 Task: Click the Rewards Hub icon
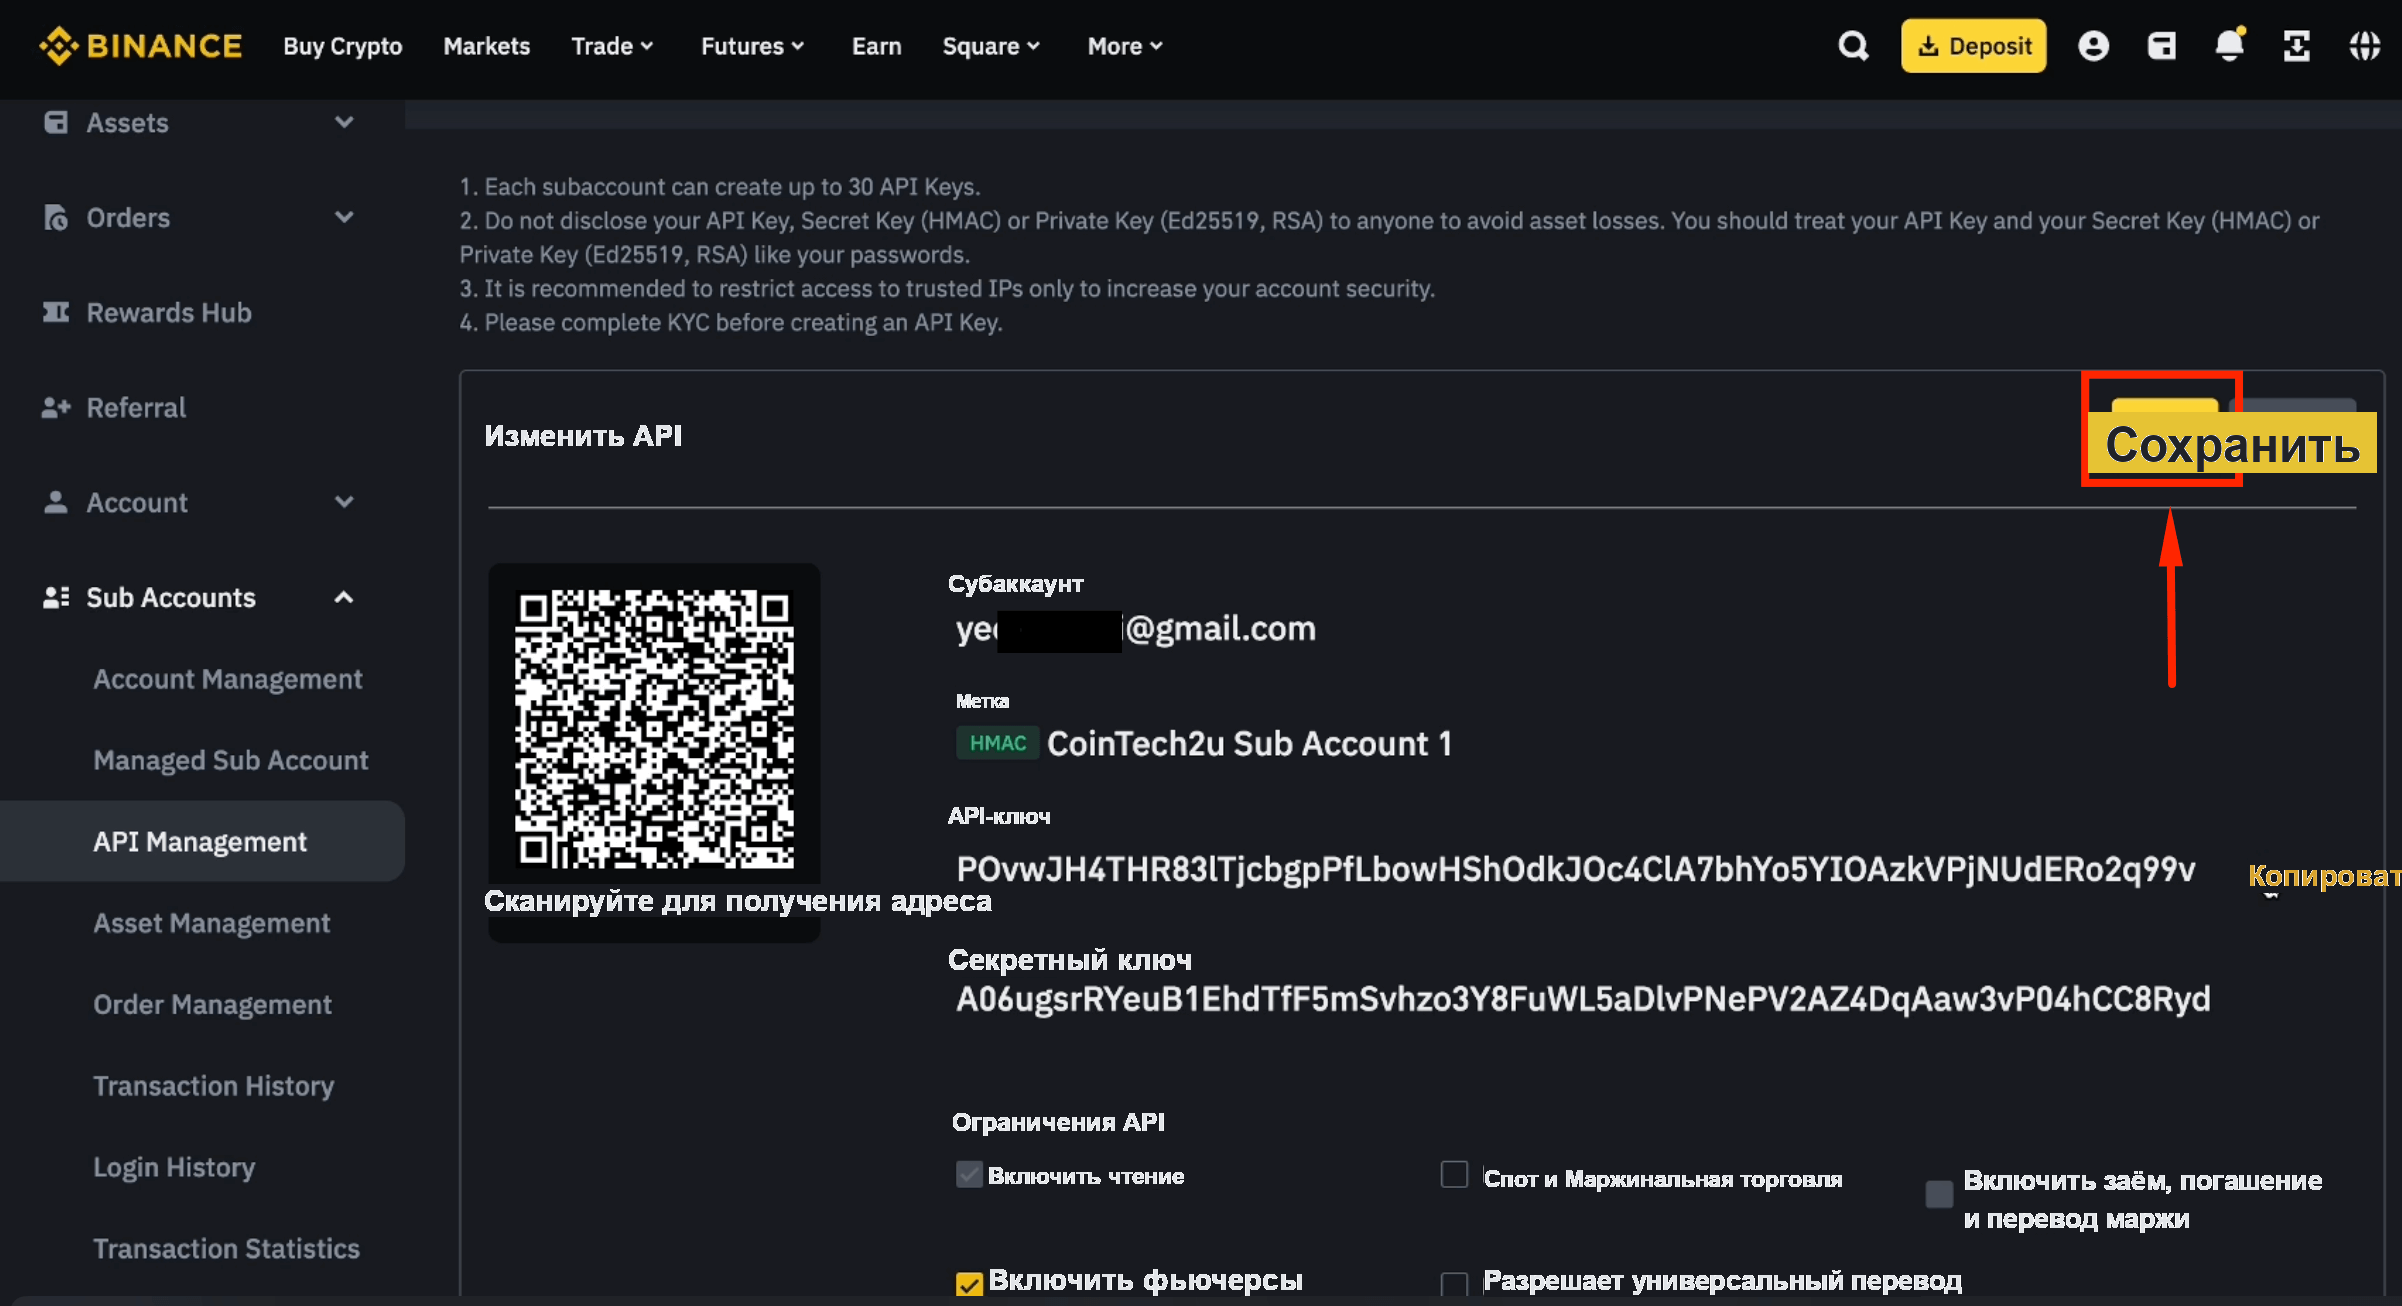(x=56, y=312)
